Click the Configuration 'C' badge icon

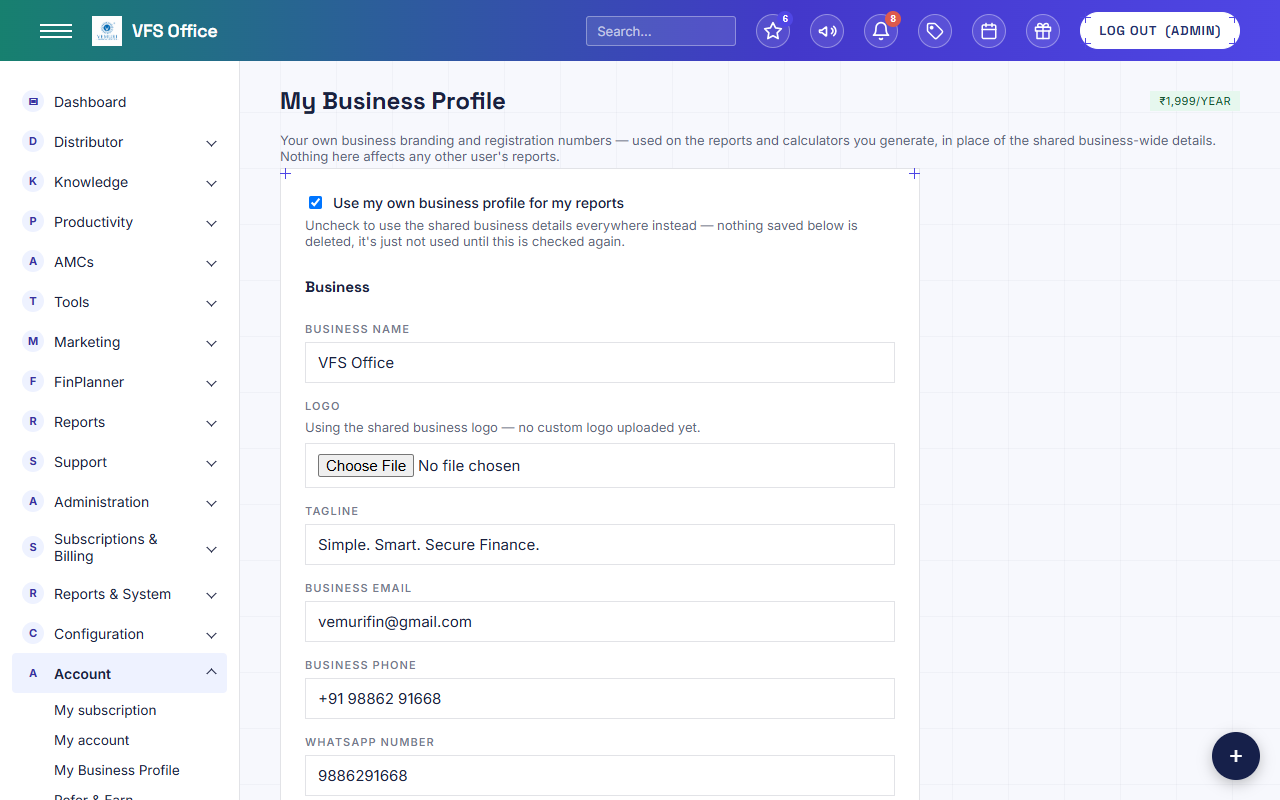[33, 633]
